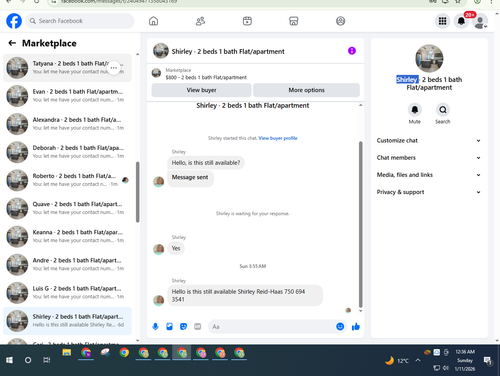Open the emoji picker smiley icon

[340, 327]
